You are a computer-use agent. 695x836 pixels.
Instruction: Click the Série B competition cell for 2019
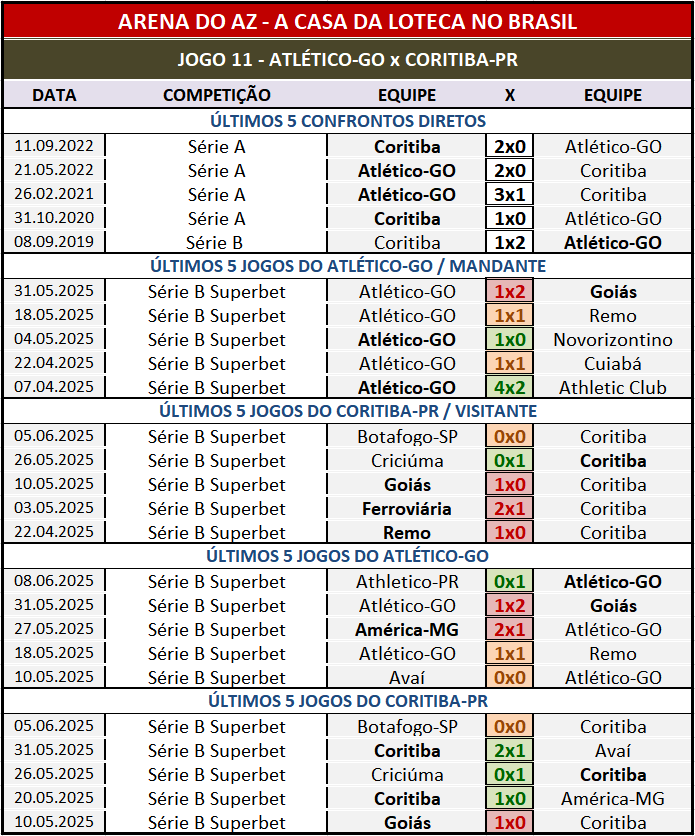click(216, 243)
